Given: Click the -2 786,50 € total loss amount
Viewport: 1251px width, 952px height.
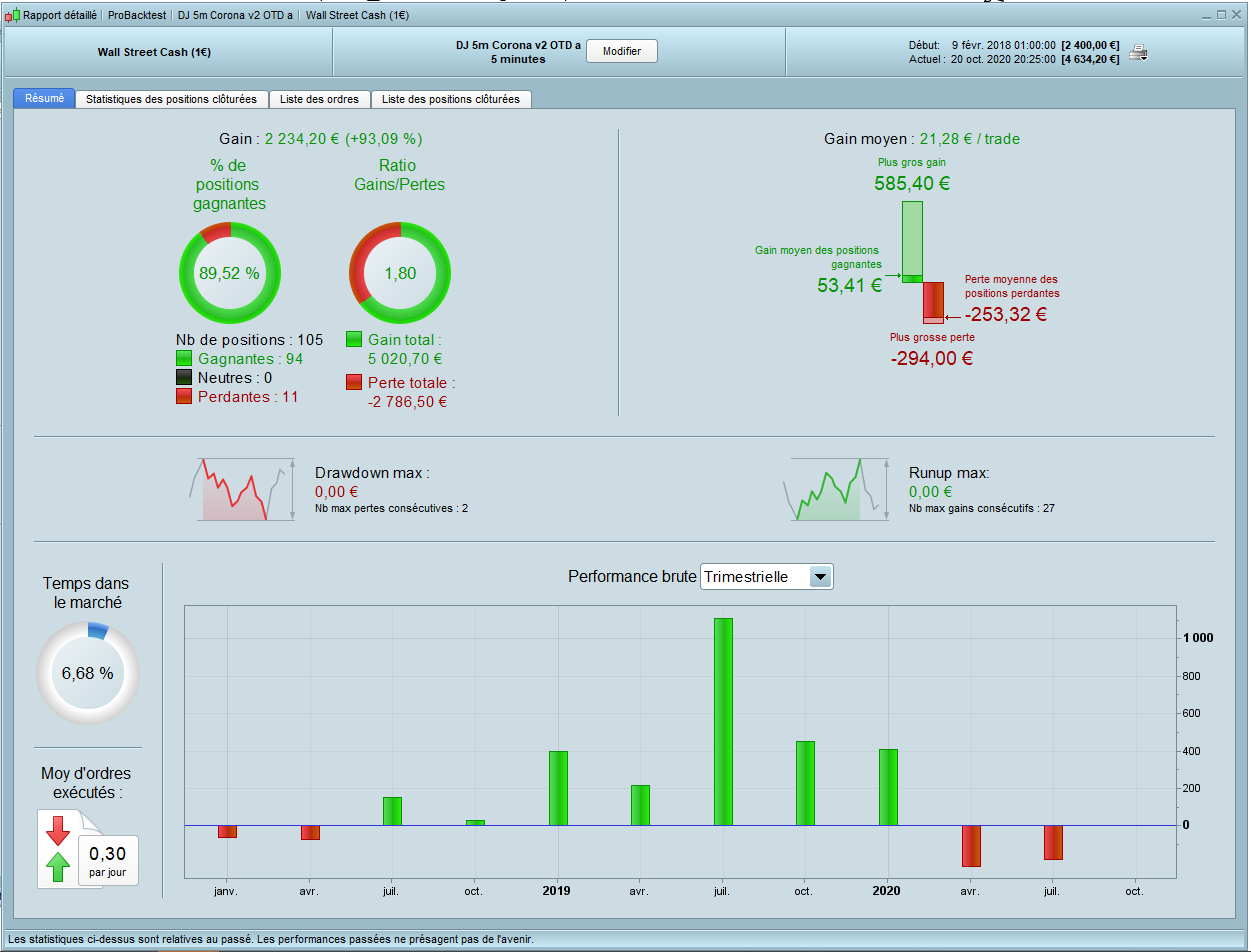Looking at the screenshot, I should (x=407, y=402).
